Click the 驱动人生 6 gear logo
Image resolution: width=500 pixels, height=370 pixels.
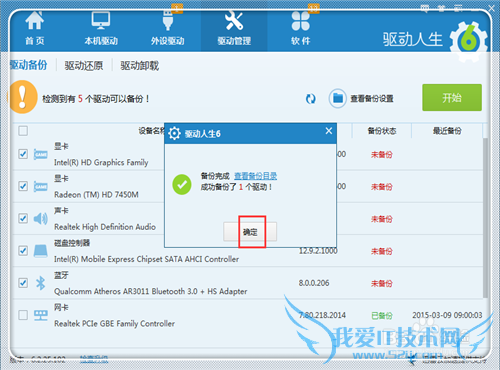tap(468, 41)
